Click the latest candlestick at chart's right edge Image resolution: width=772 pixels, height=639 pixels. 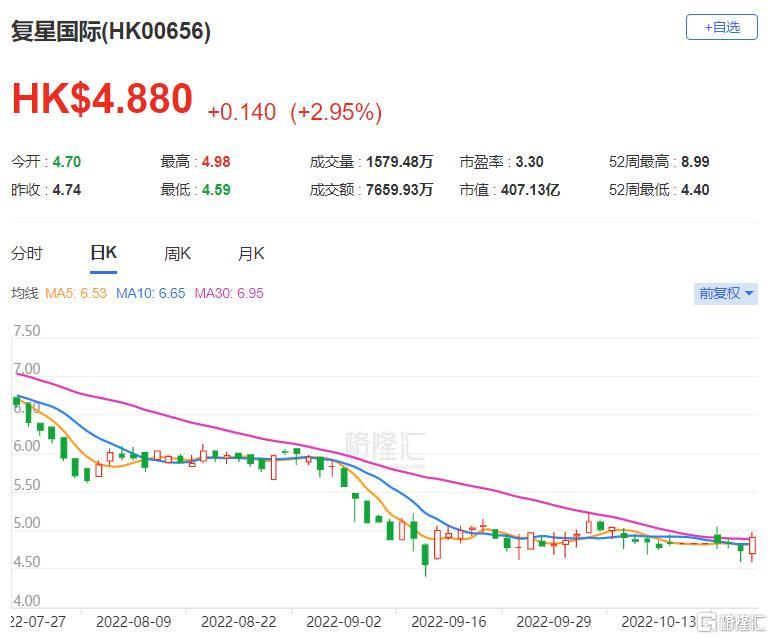click(752, 545)
